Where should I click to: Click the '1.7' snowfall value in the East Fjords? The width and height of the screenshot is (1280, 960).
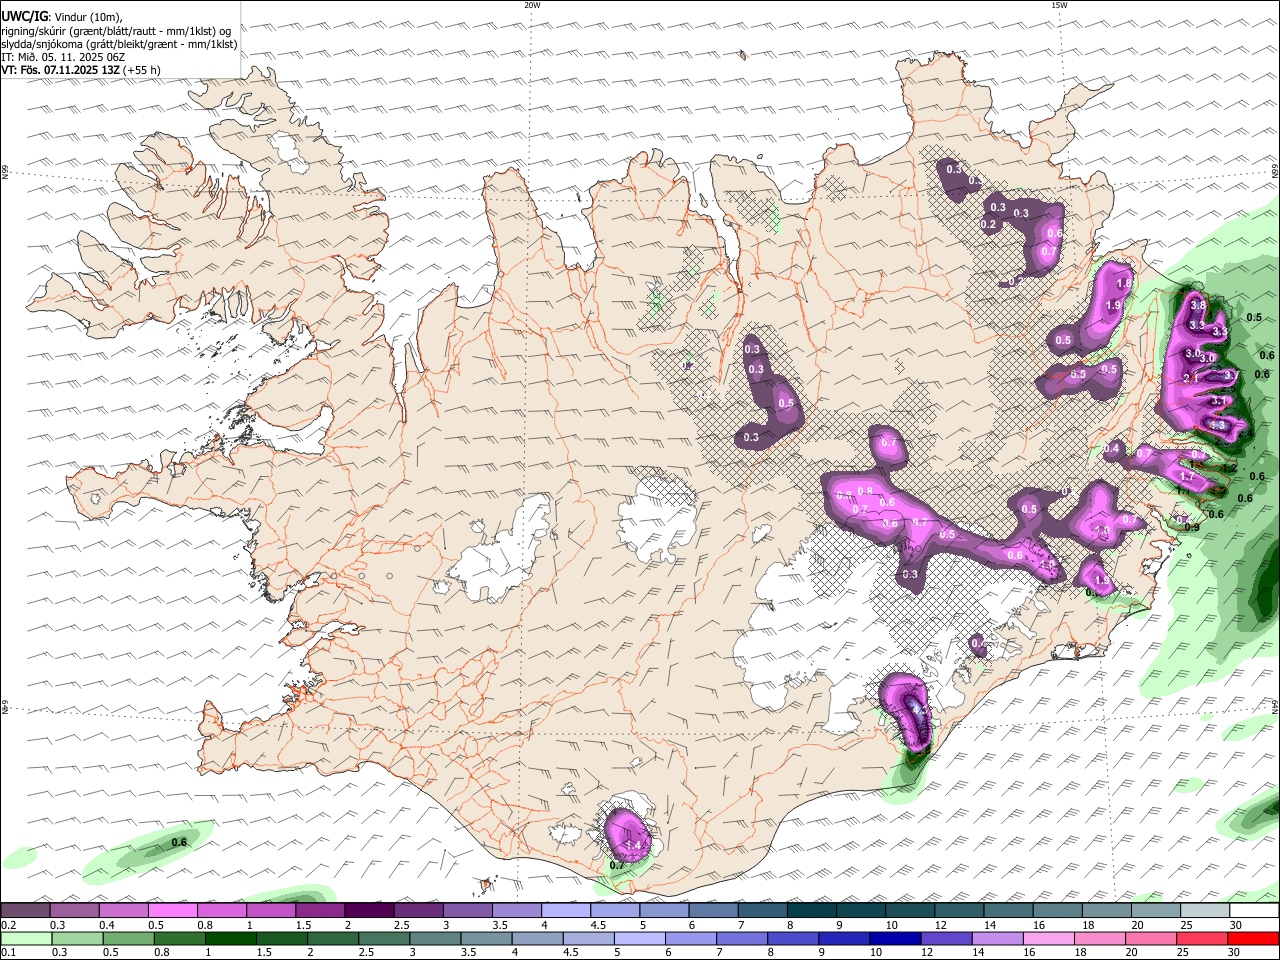pyautogui.click(x=1187, y=476)
